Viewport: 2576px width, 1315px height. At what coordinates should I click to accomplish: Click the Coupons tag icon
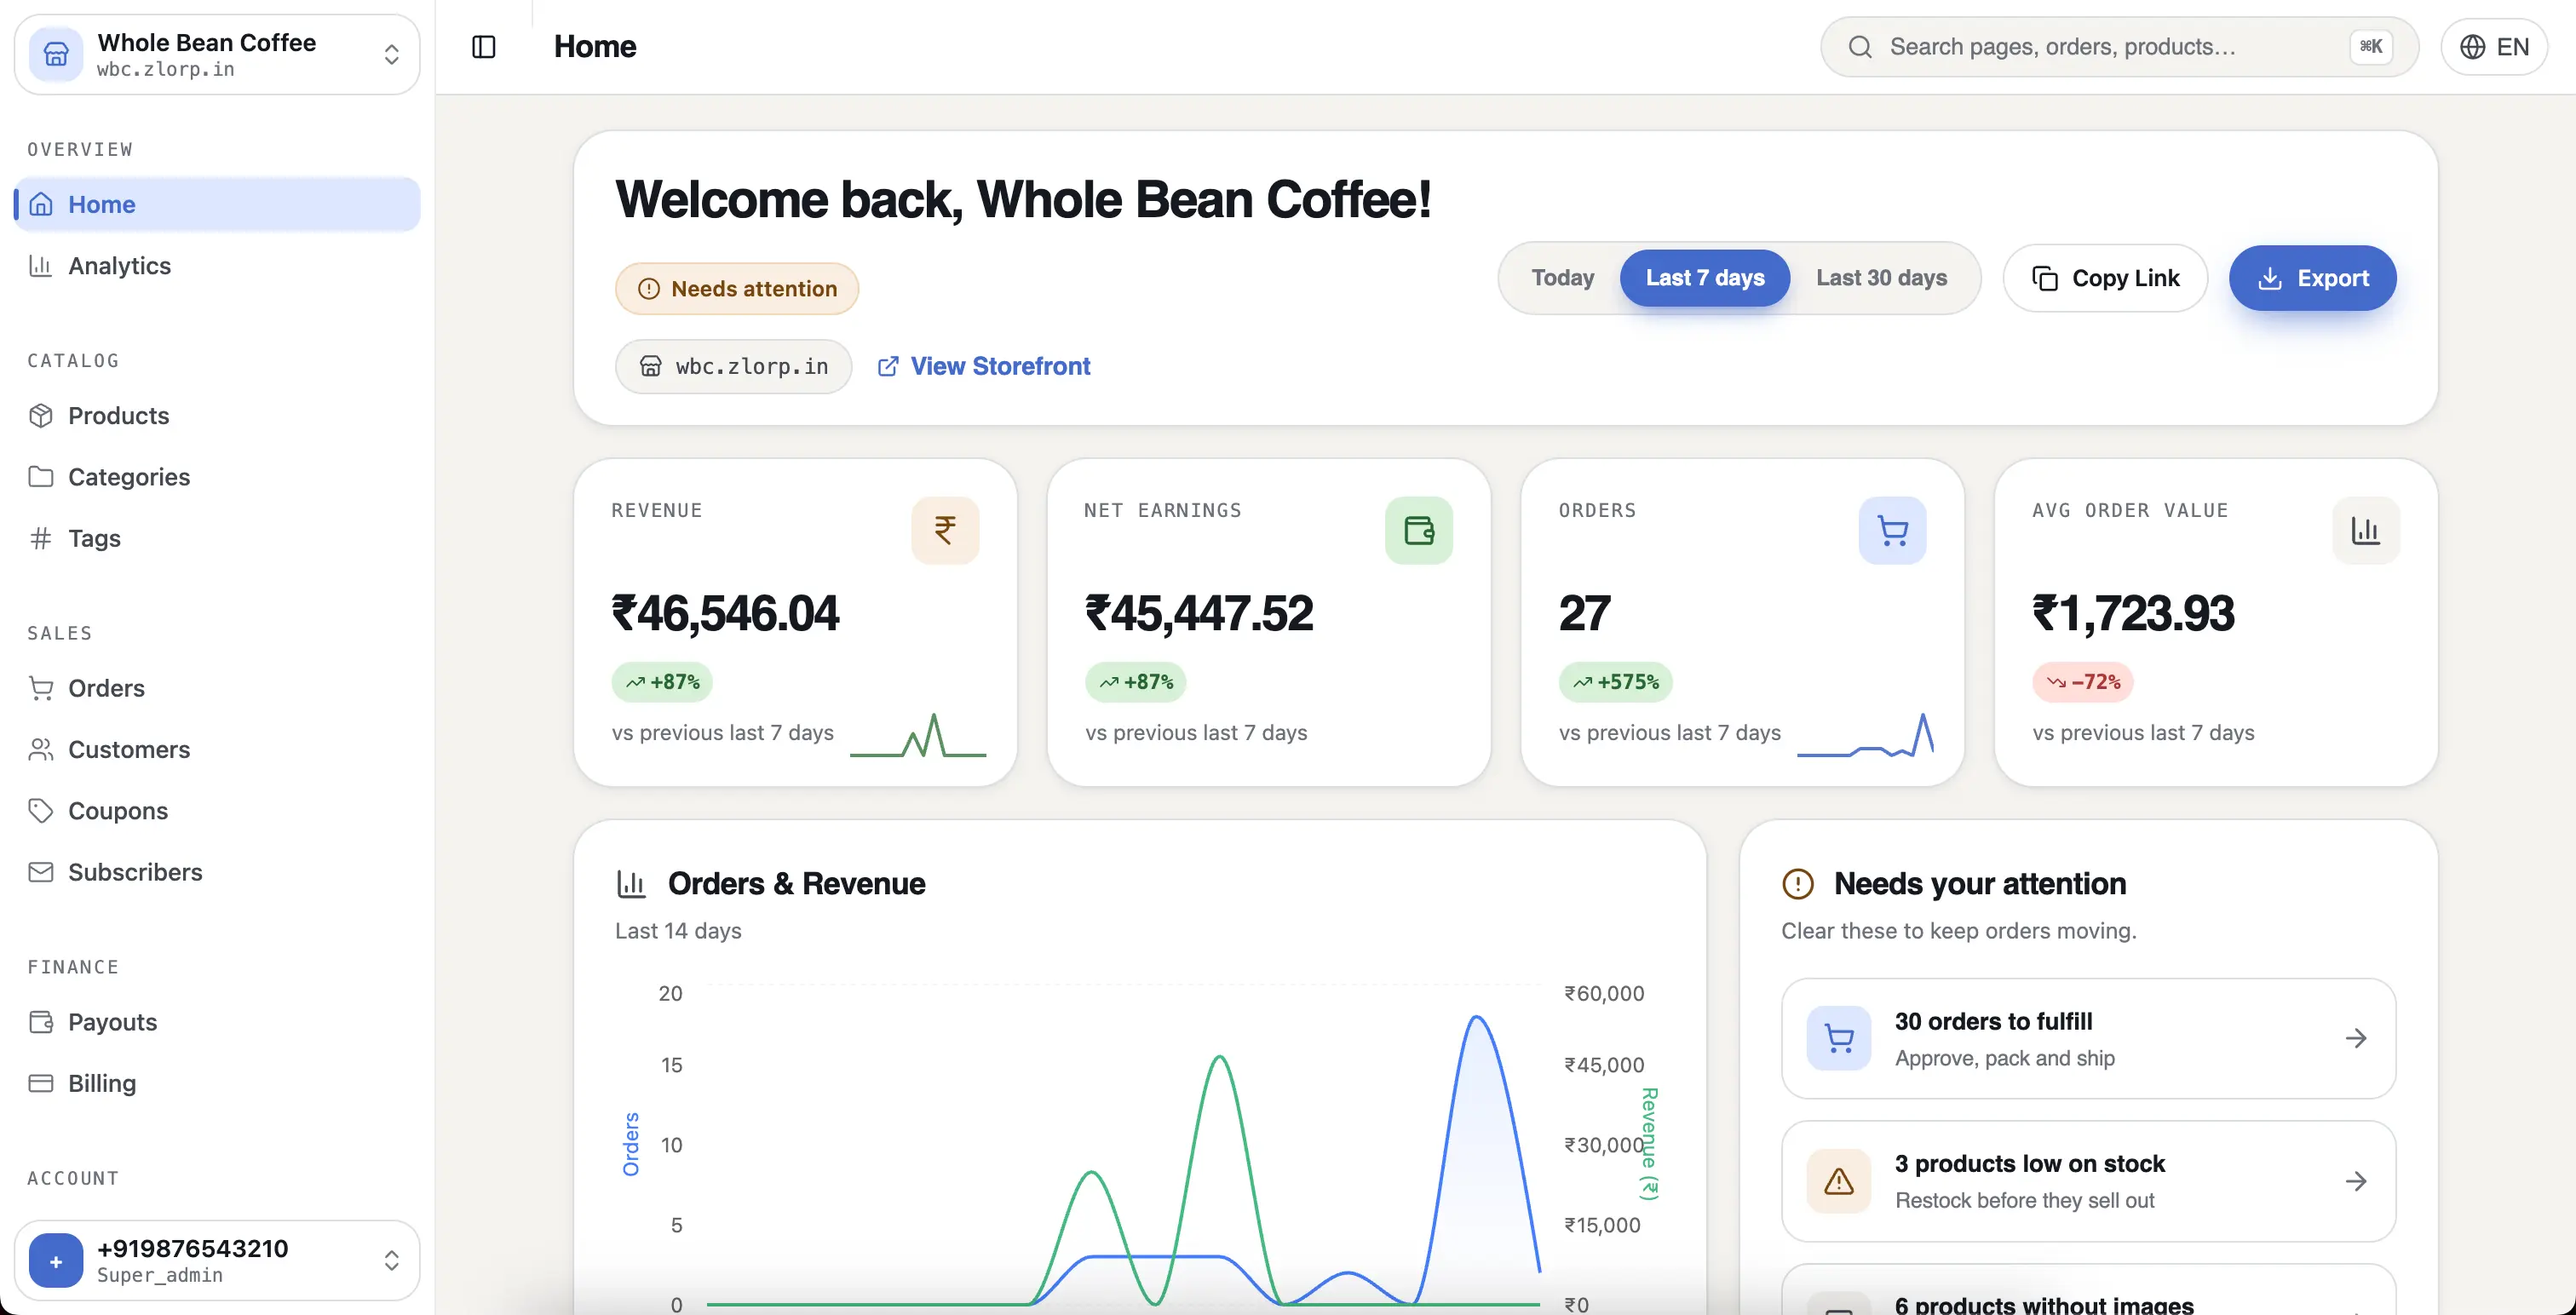pos(41,810)
